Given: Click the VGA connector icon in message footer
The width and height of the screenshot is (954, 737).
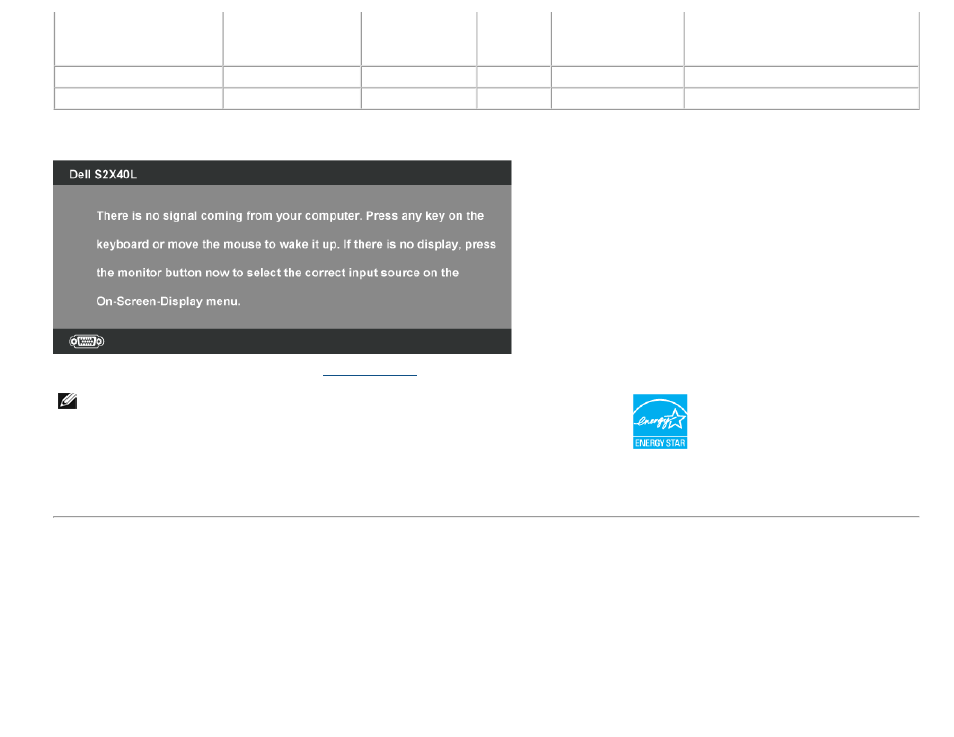Looking at the screenshot, I should click(x=86, y=341).
